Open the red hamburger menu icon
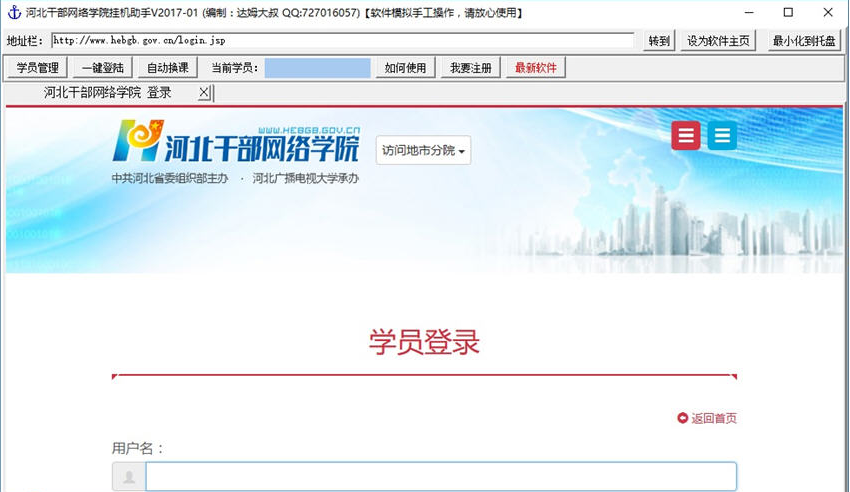Screen dimensions: 850x492 coord(686,135)
